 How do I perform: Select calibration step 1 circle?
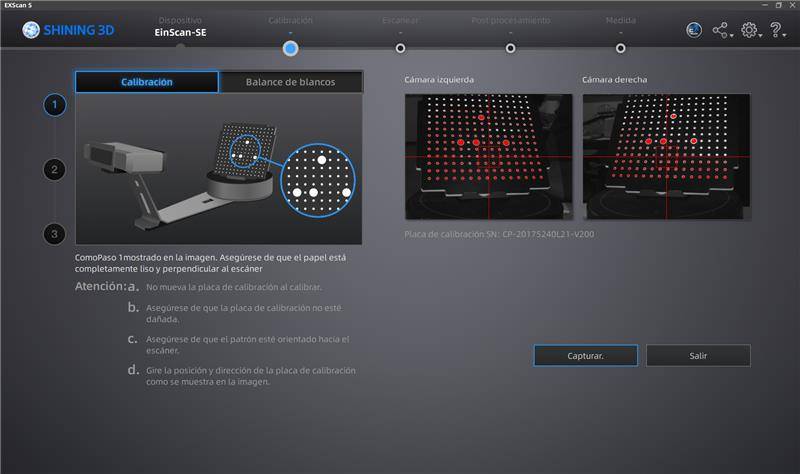pyautogui.click(x=55, y=105)
